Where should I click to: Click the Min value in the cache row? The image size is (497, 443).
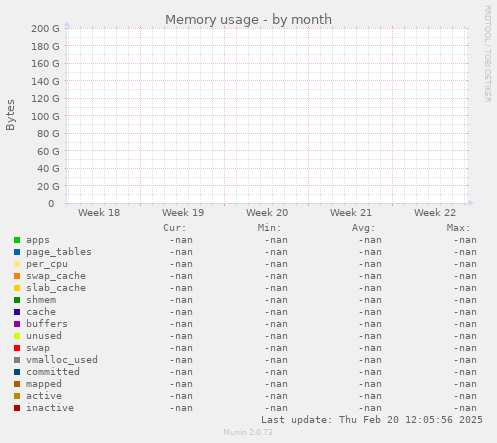pyautogui.click(x=276, y=312)
